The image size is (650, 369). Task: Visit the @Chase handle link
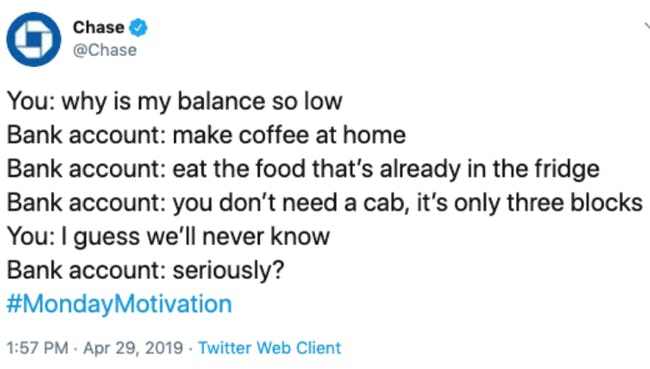[x=105, y=50]
